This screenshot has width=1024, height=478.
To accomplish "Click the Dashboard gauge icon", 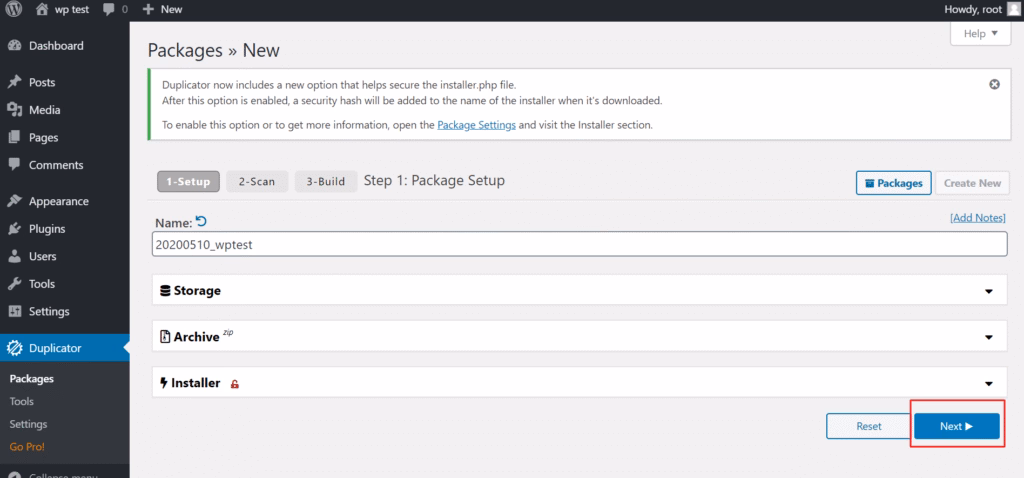I will (x=14, y=46).
